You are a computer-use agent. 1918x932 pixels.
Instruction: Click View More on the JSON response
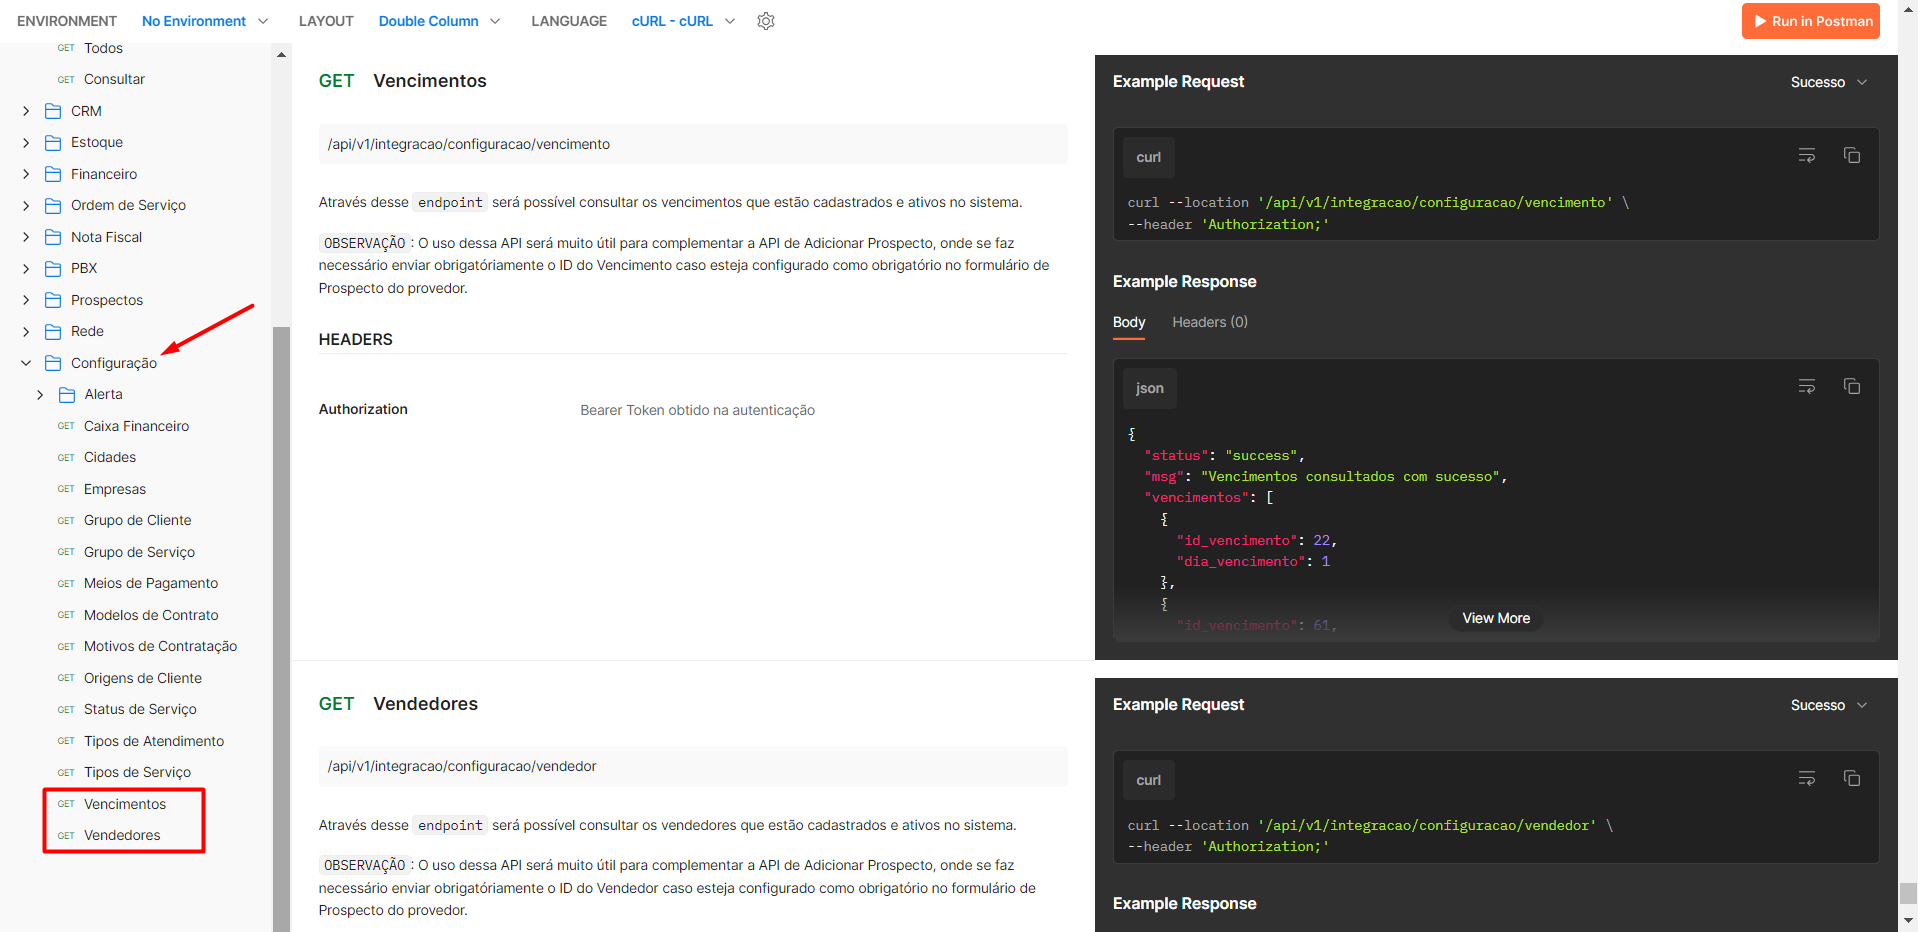tap(1496, 618)
